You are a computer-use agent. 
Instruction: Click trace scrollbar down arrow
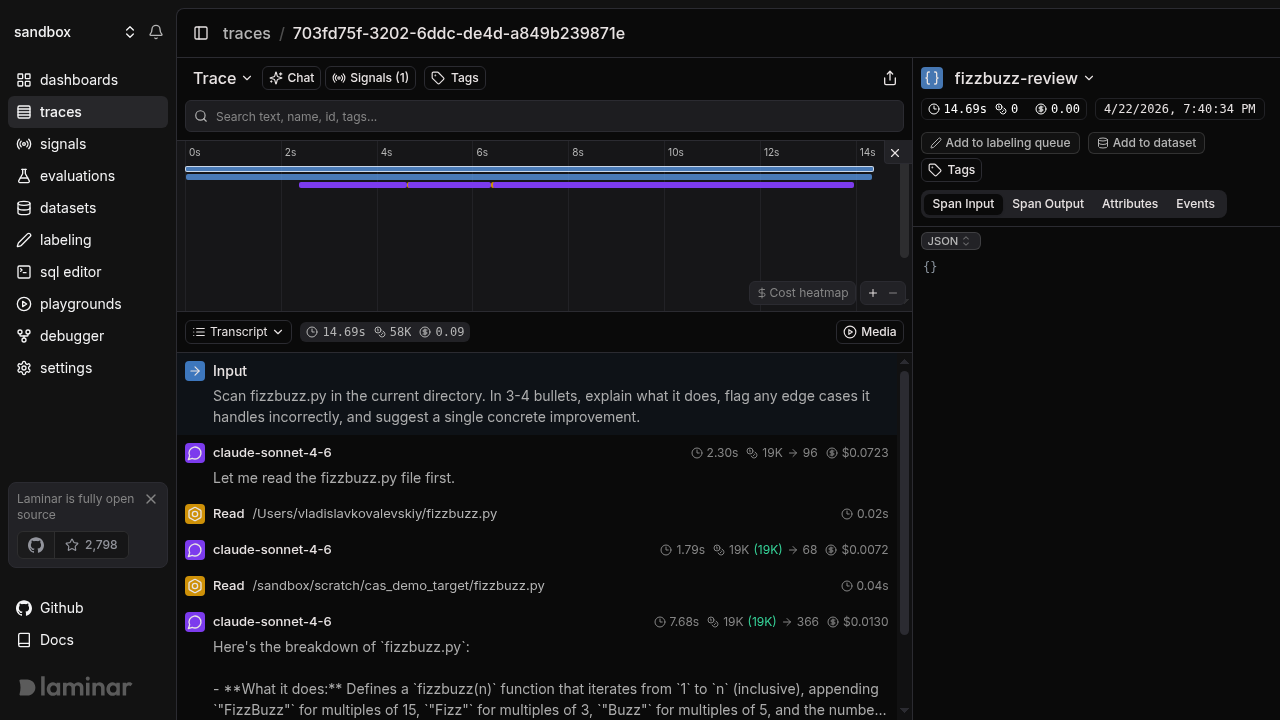(x=905, y=711)
